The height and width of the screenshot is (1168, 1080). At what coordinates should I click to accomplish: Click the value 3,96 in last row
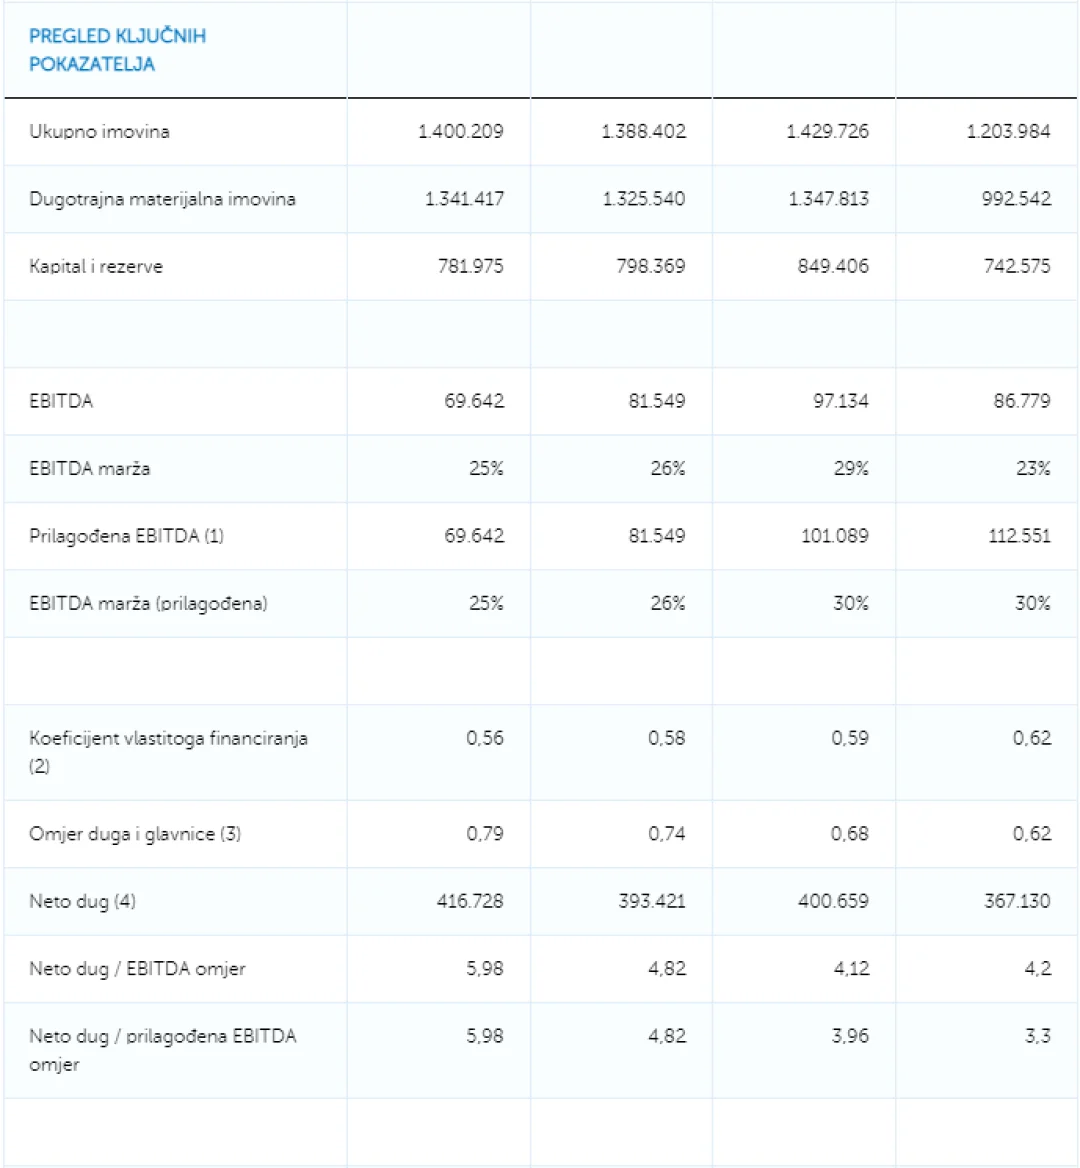click(850, 1036)
